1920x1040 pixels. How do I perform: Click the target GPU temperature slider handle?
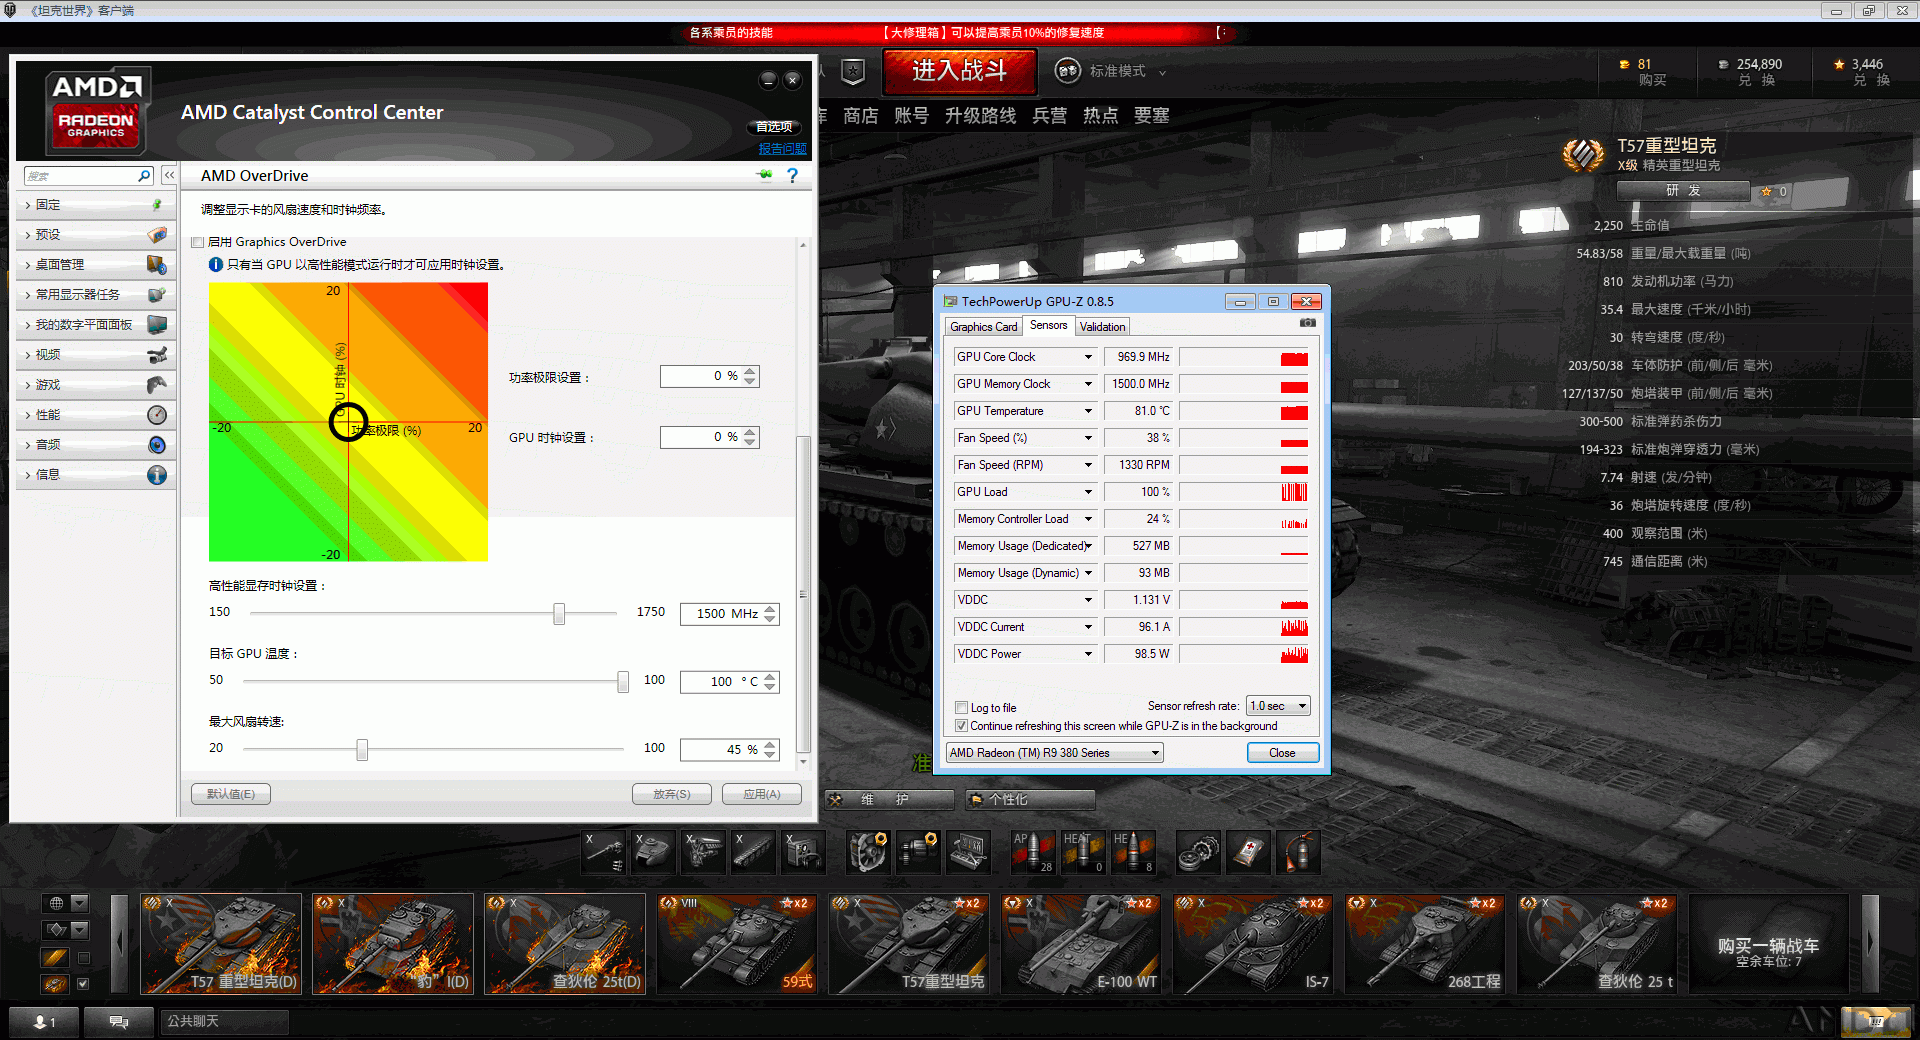[623, 681]
